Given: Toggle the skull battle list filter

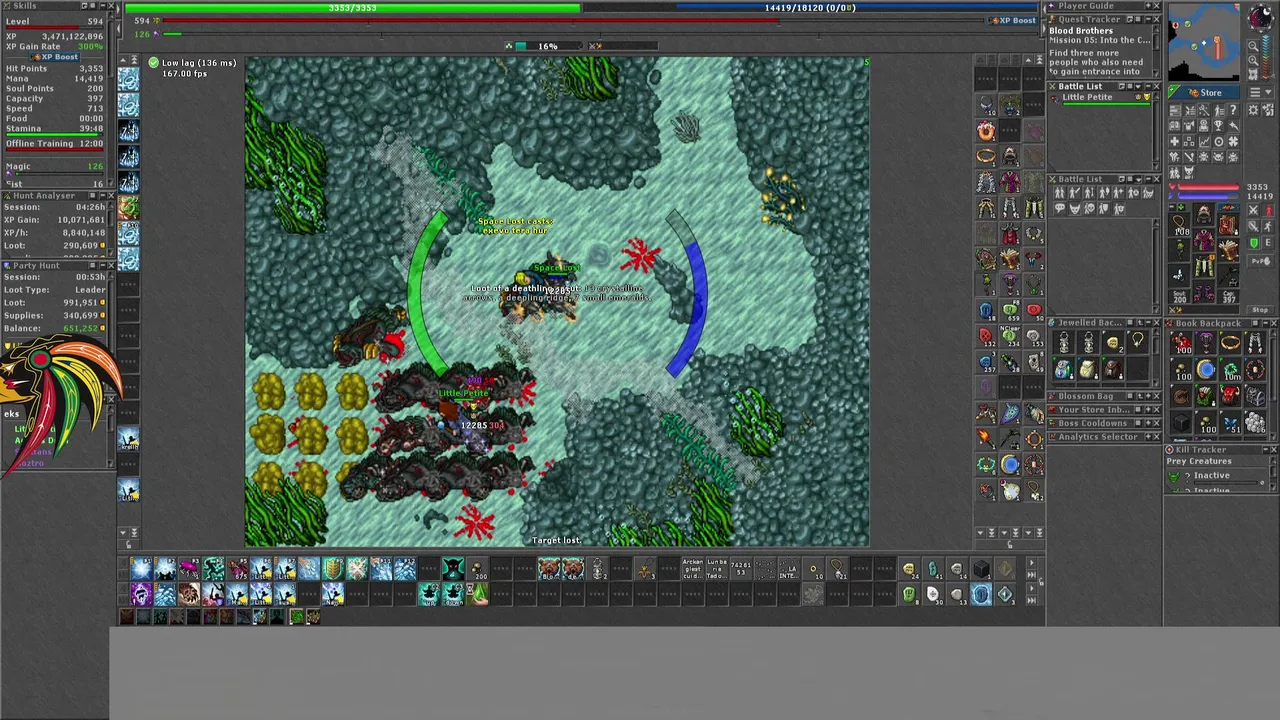Looking at the screenshot, I should pyautogui.click(x=1090, y=208).
